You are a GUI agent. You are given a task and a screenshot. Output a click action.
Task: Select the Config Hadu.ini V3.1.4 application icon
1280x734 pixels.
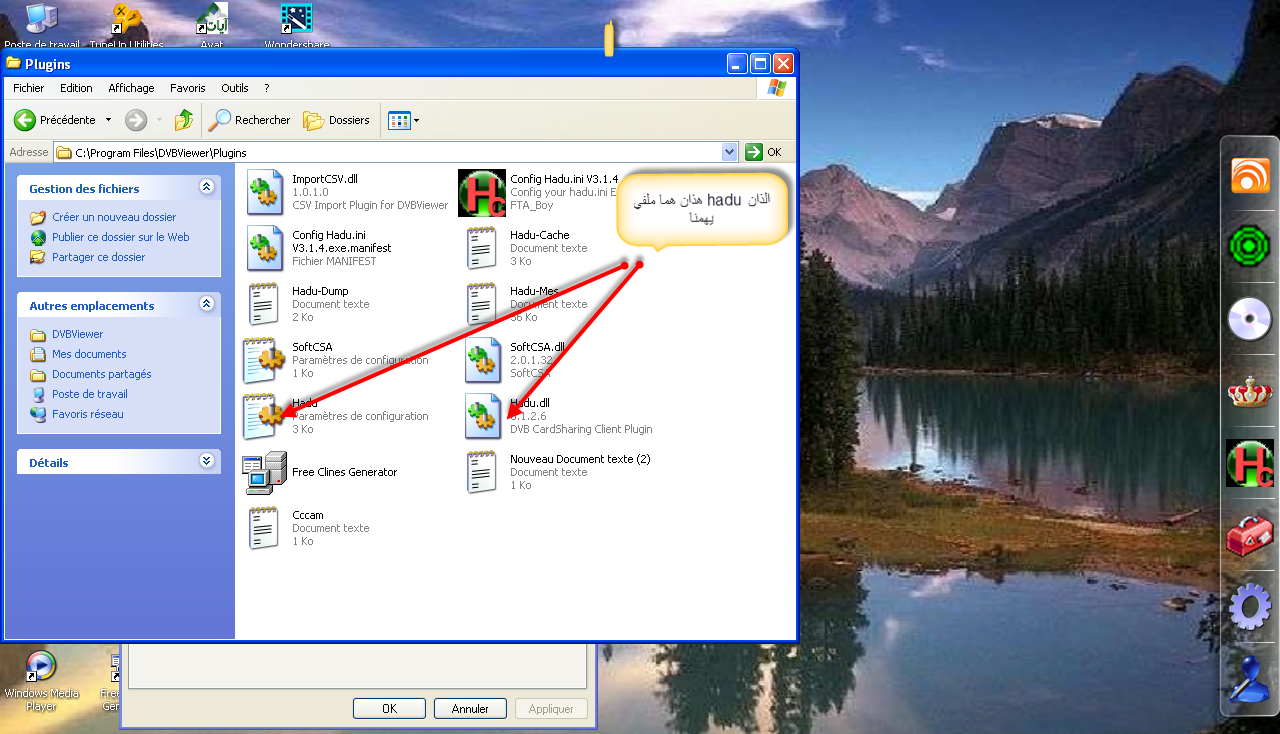pyautogui.click(x=481, y=193)
